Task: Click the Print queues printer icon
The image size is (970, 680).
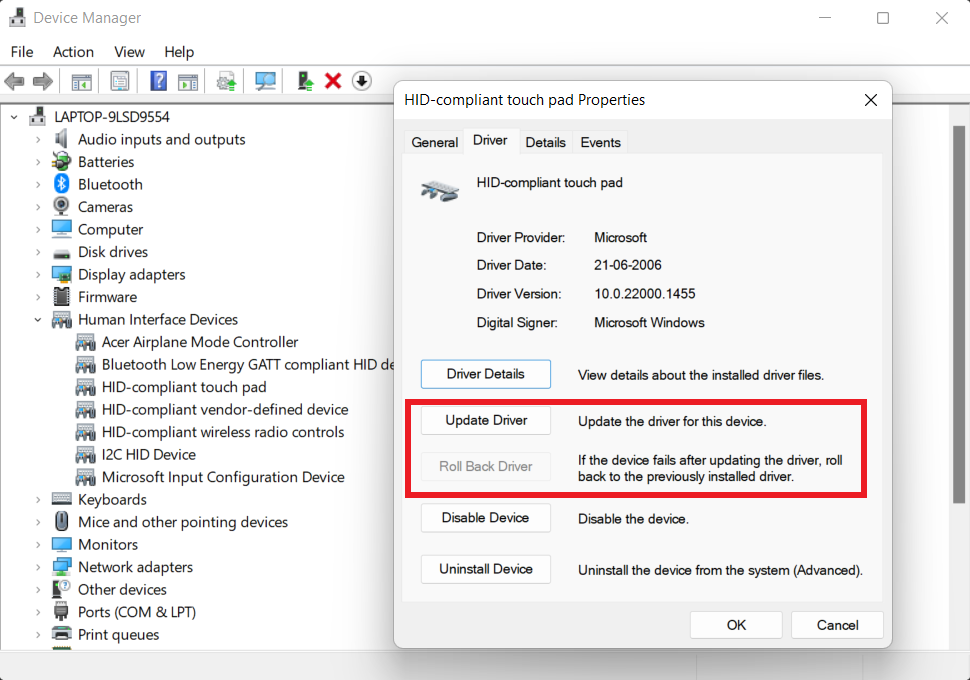Action: (61, 634)
